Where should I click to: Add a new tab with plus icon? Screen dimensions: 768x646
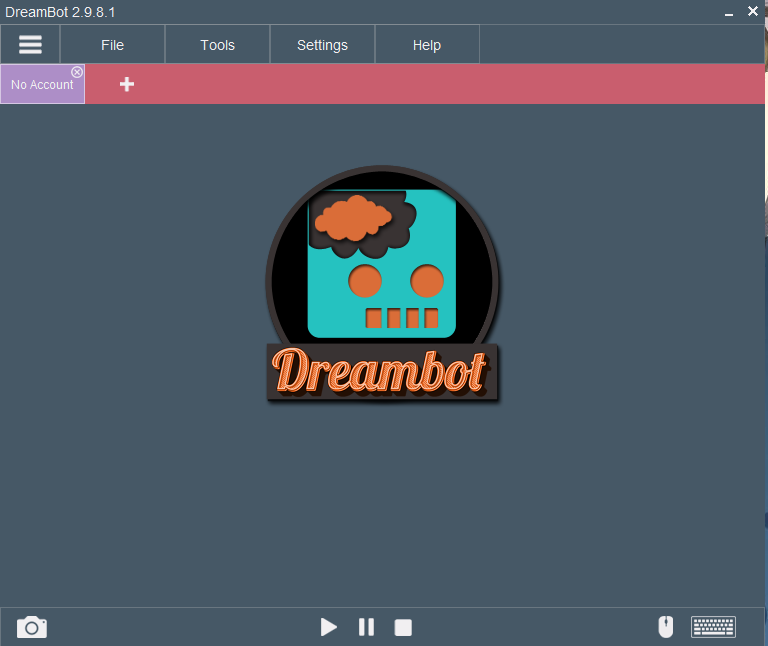(127, 84)
